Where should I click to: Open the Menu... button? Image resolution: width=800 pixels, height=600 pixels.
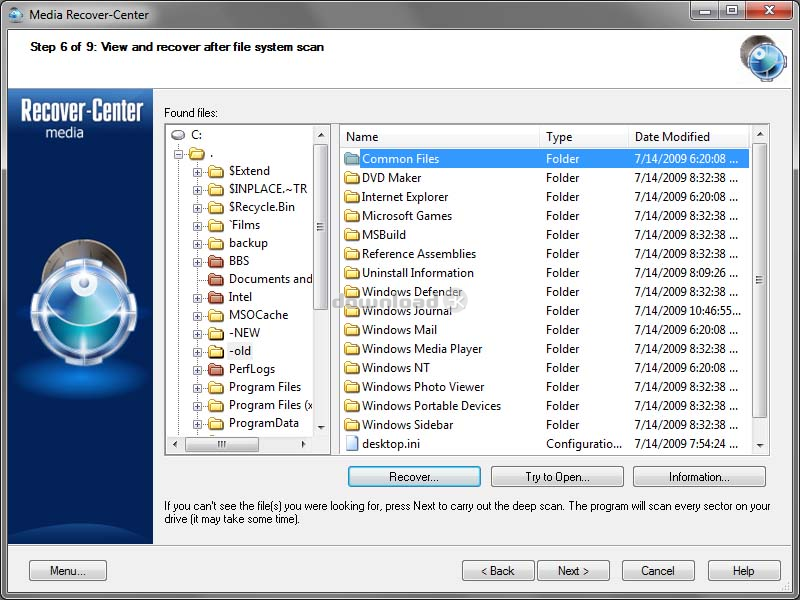[x=68, y=570]
